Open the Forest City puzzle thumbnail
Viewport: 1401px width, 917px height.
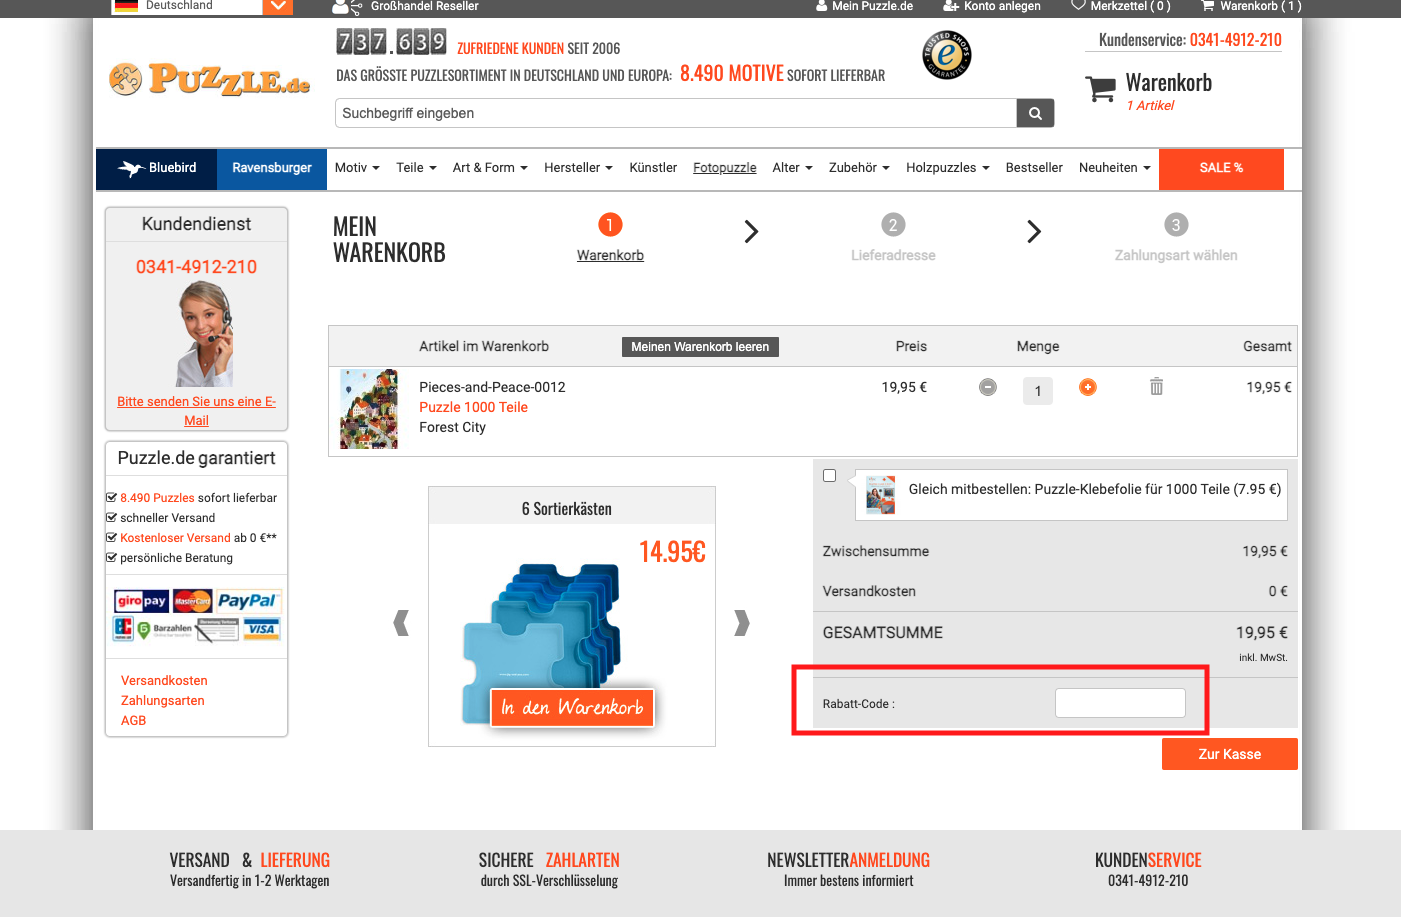pos(369,409)
